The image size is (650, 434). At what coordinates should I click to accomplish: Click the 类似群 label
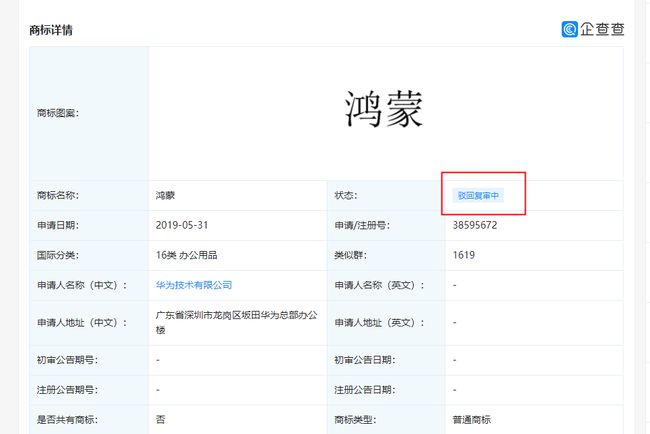point(350,255)
